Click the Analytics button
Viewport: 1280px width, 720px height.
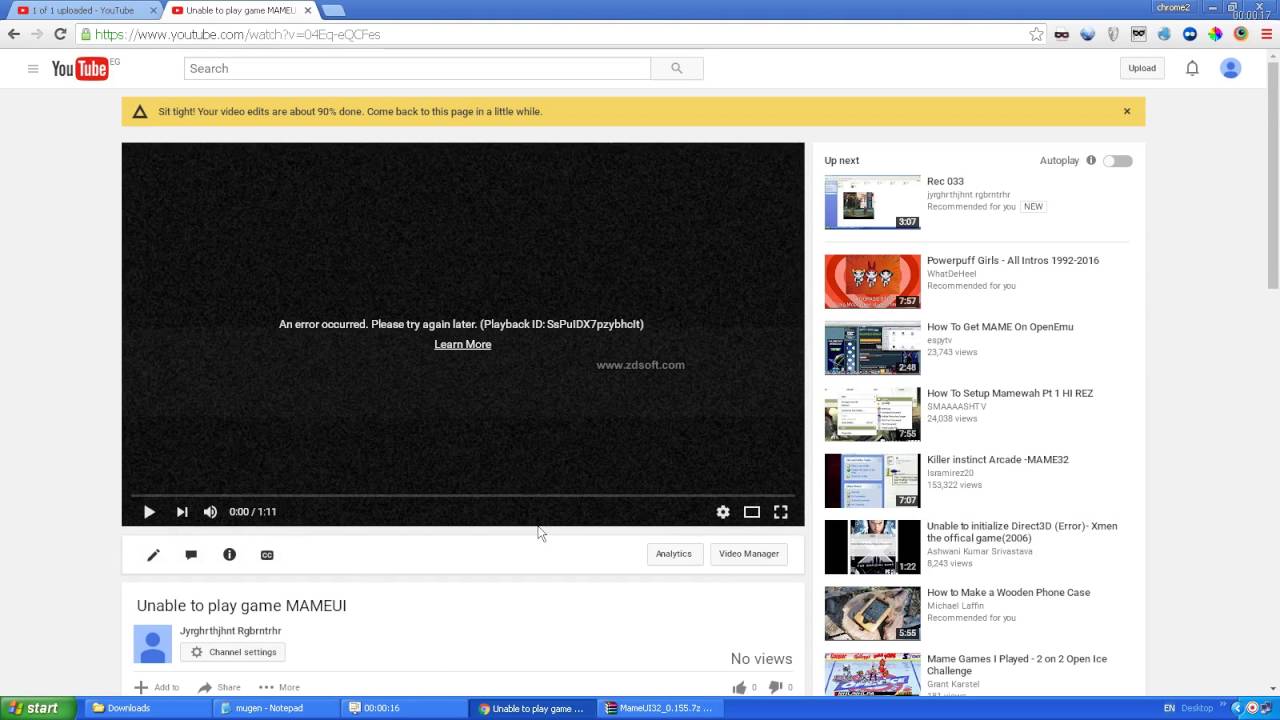(x=674, y=554)
